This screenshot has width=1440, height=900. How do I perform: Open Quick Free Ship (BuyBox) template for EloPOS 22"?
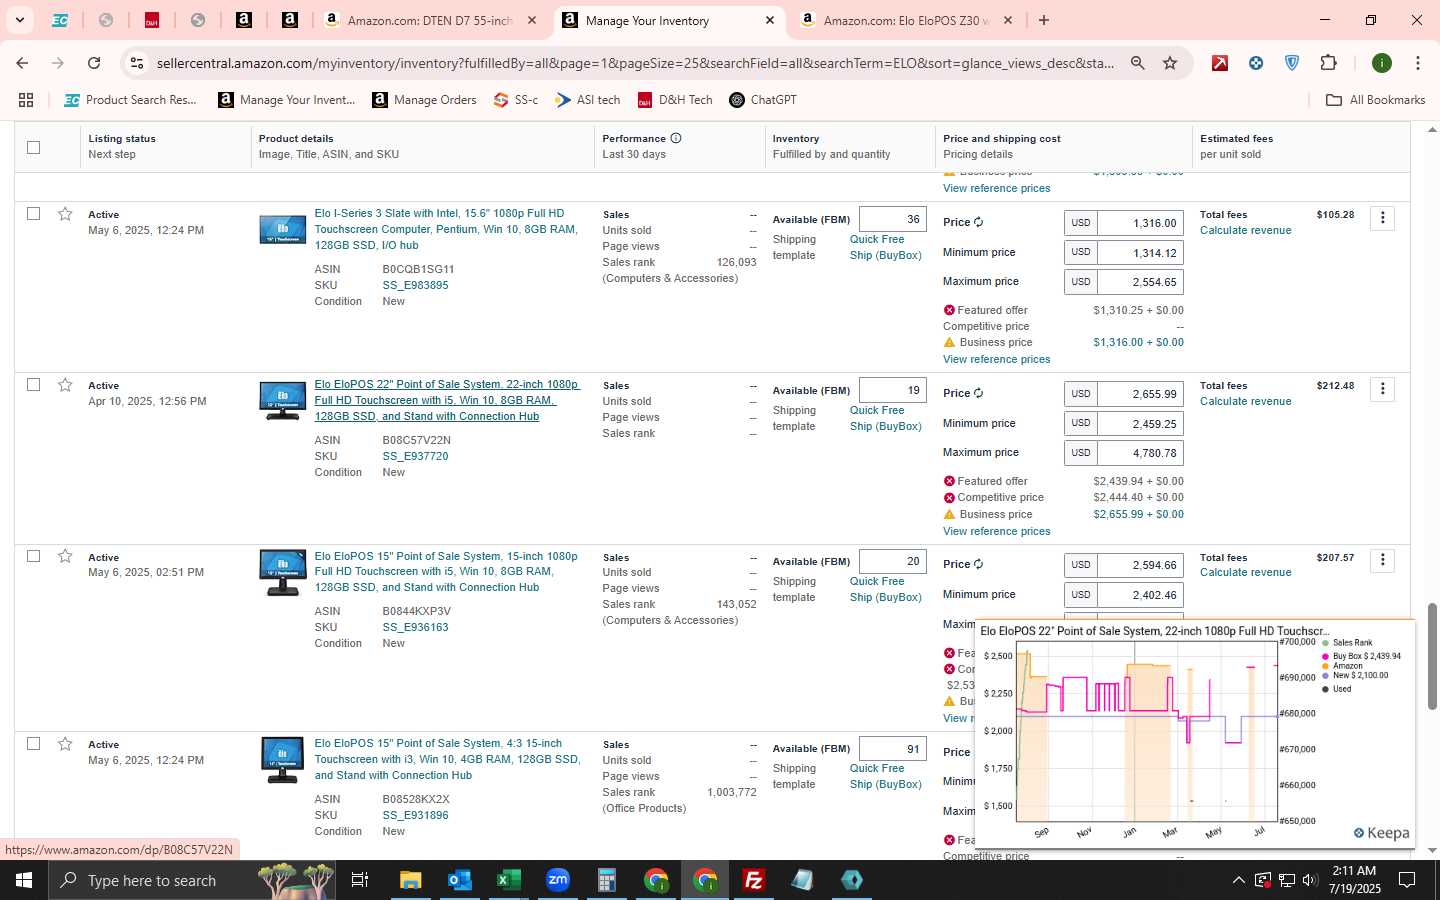[885, 418]
